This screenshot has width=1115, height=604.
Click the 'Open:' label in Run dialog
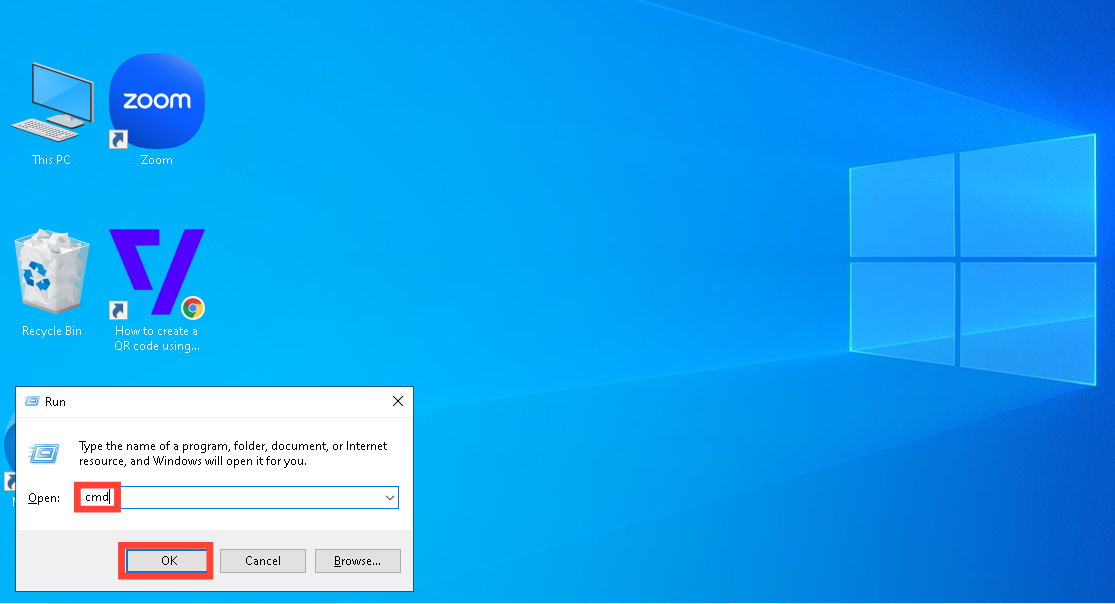pyautogui.click(x=43, y=498)
